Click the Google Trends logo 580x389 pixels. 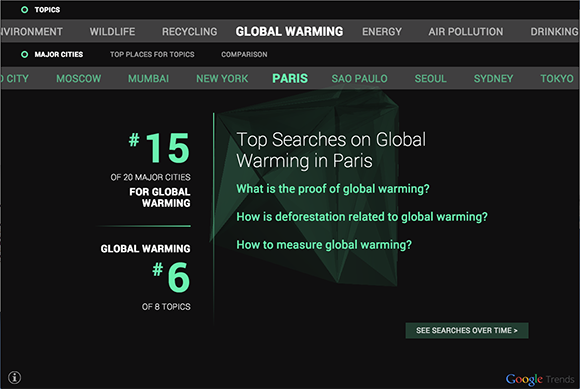point(540,379)
